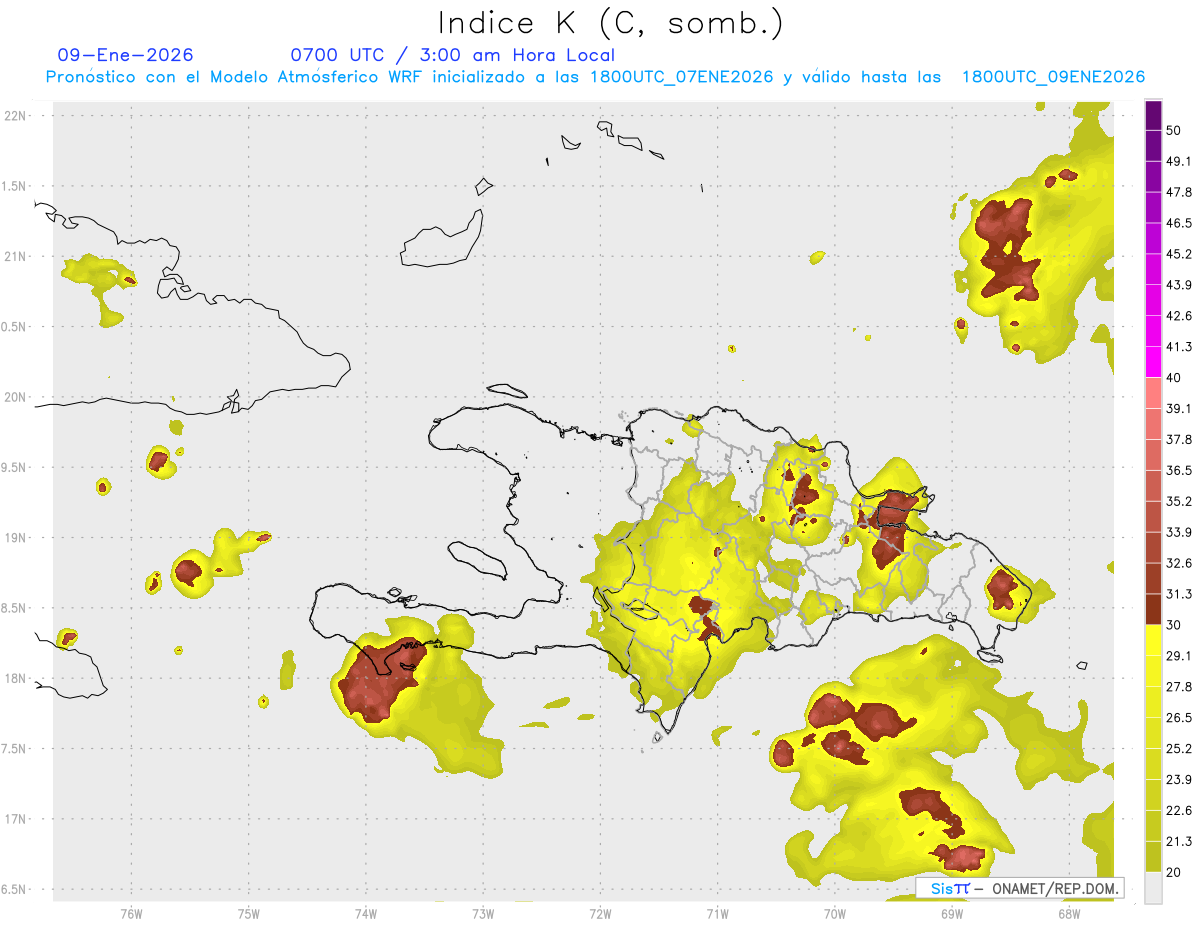Click the valid-until time "1800UTC_09ENE2026"
This screenshot has width=1200, height=927.
click(1053, 77)
